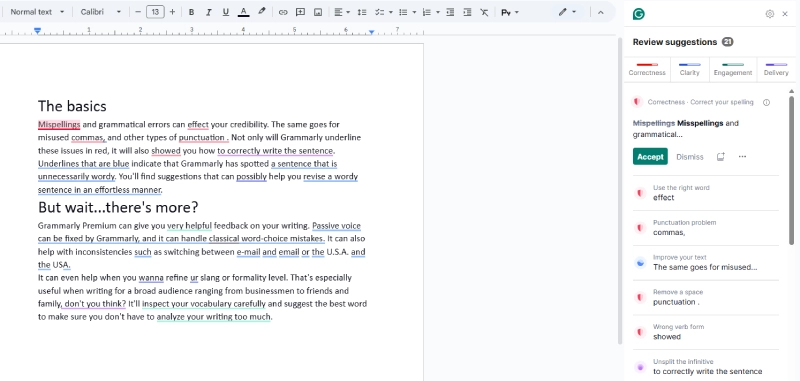This screenshot has width=800, height=381.
Task: Expand the checklist options arrow
Action: pos(391,12)
